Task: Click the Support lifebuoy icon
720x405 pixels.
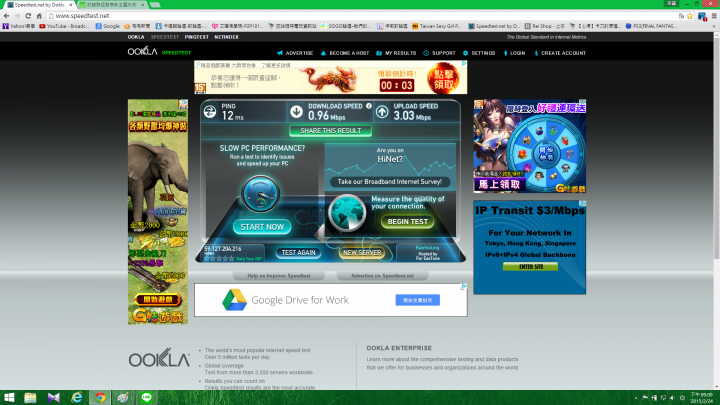Action: 426,53
